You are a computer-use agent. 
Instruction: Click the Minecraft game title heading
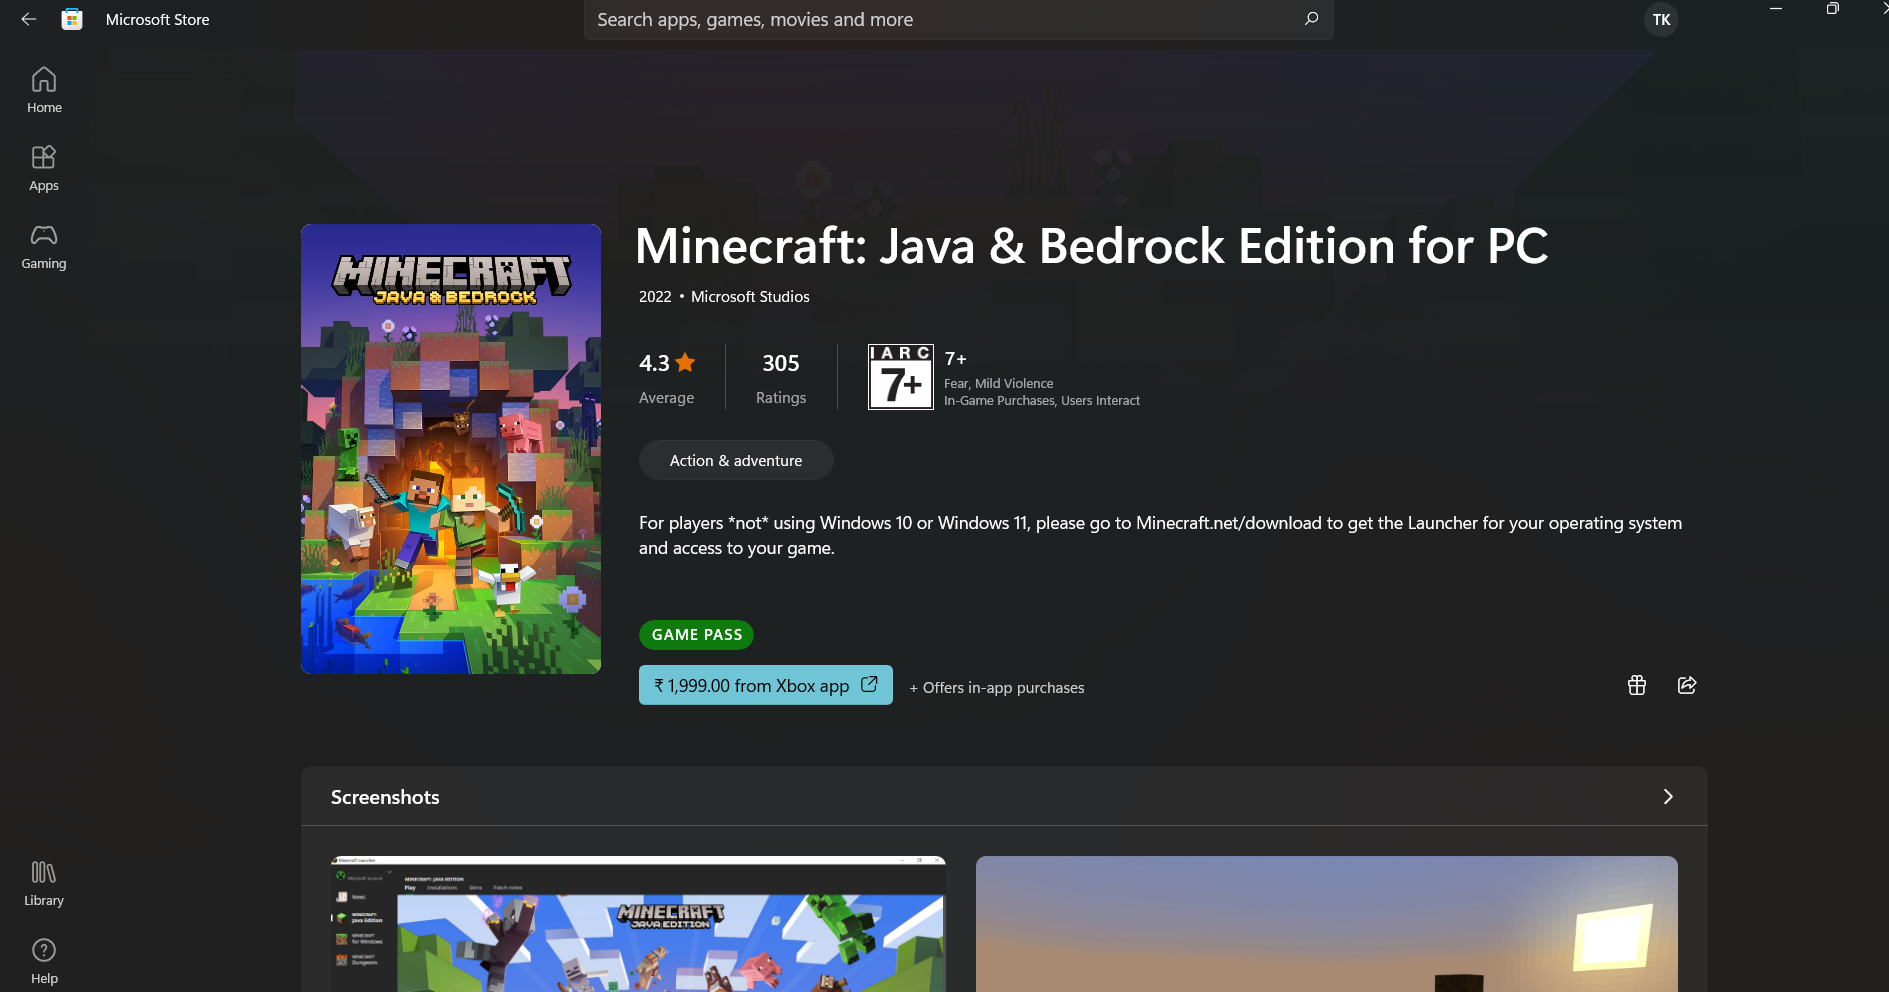click(1092, 246)
